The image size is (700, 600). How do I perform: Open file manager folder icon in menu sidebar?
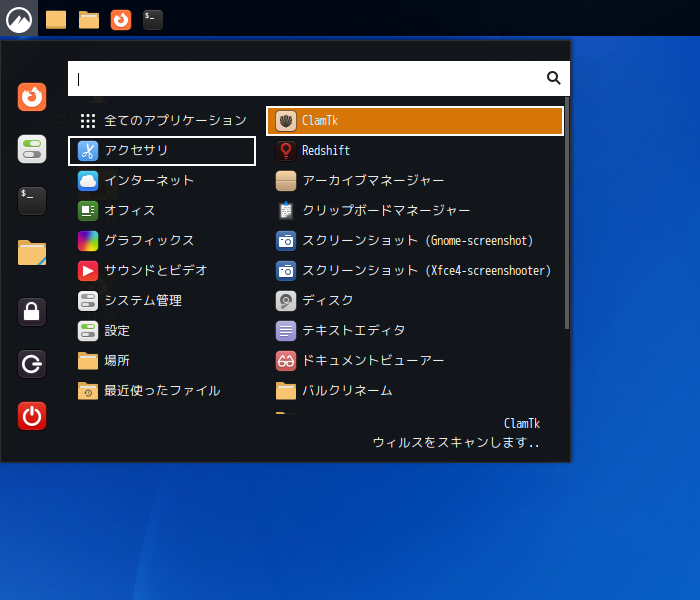[32, 253]
